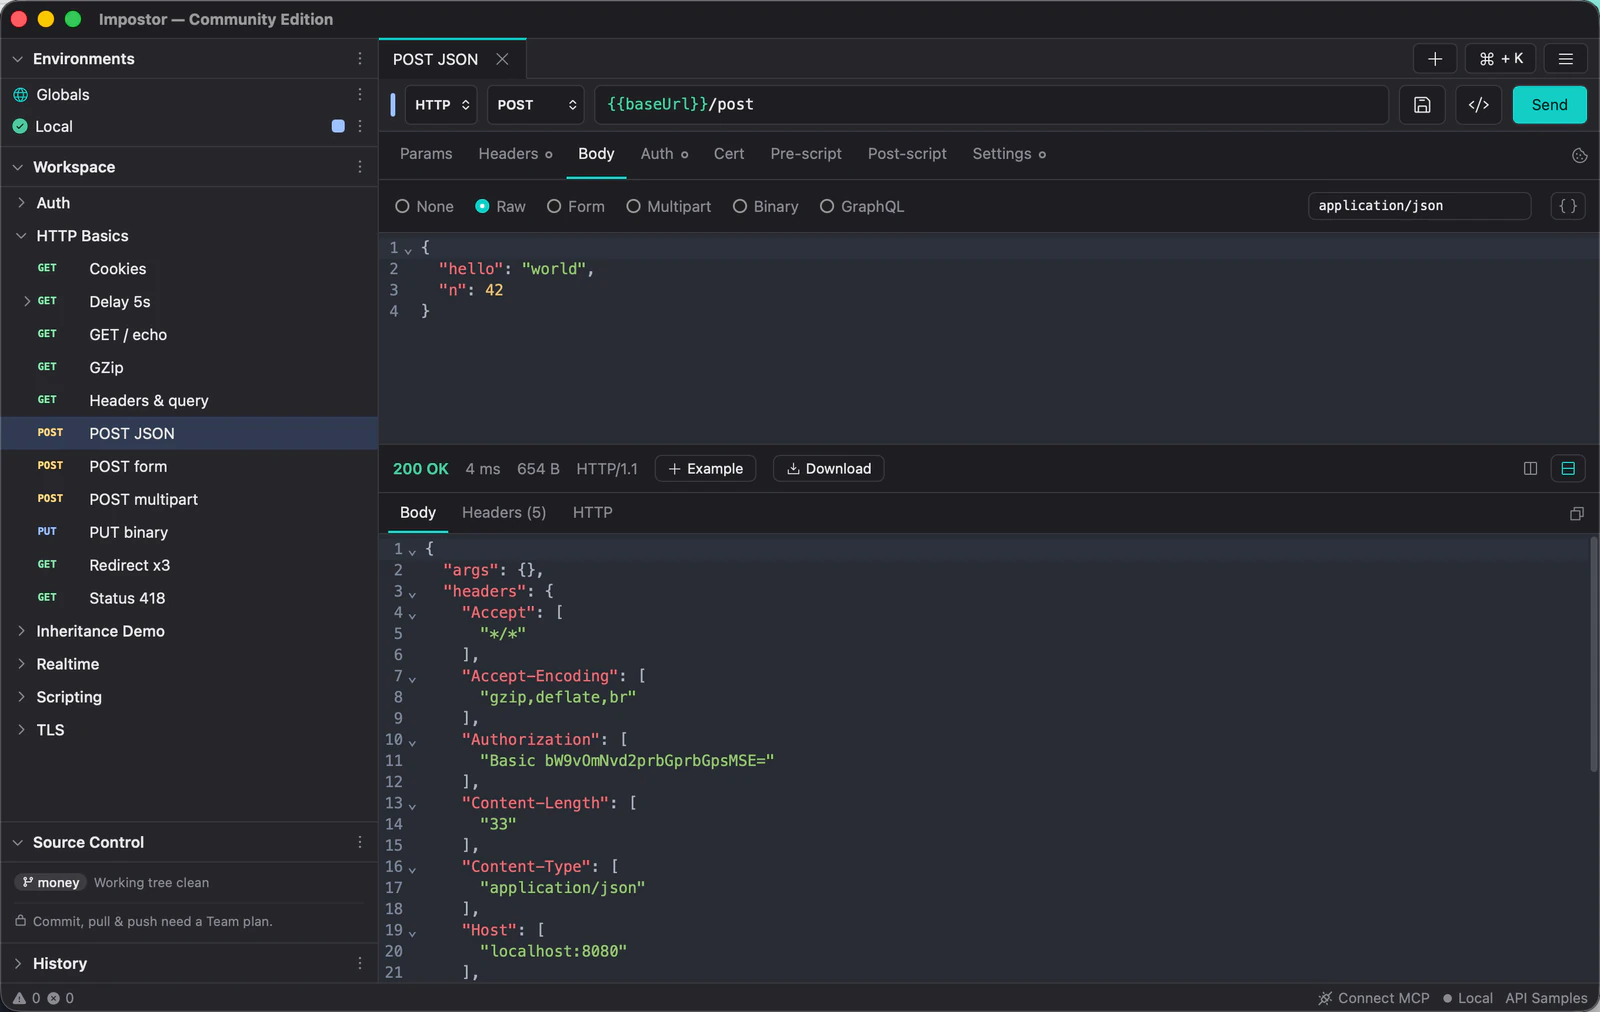Click the application/json content type field

click(x=1419, y=206)
